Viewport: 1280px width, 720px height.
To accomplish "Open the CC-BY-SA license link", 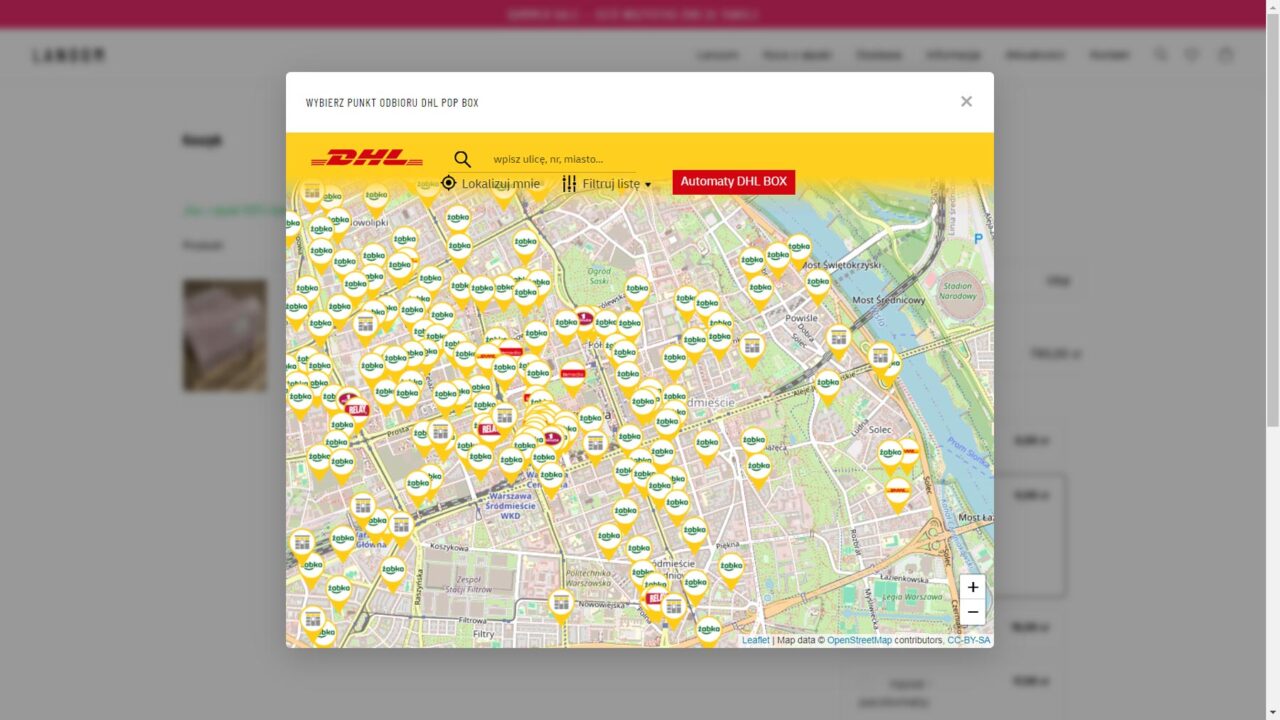I will (969, 640).
